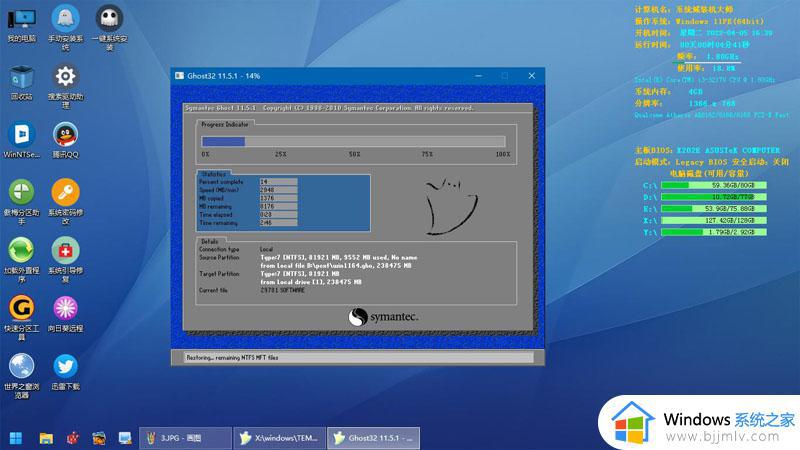Click the C:\ disk usage bar
800x450 pixels.
[x=714, y=185]
